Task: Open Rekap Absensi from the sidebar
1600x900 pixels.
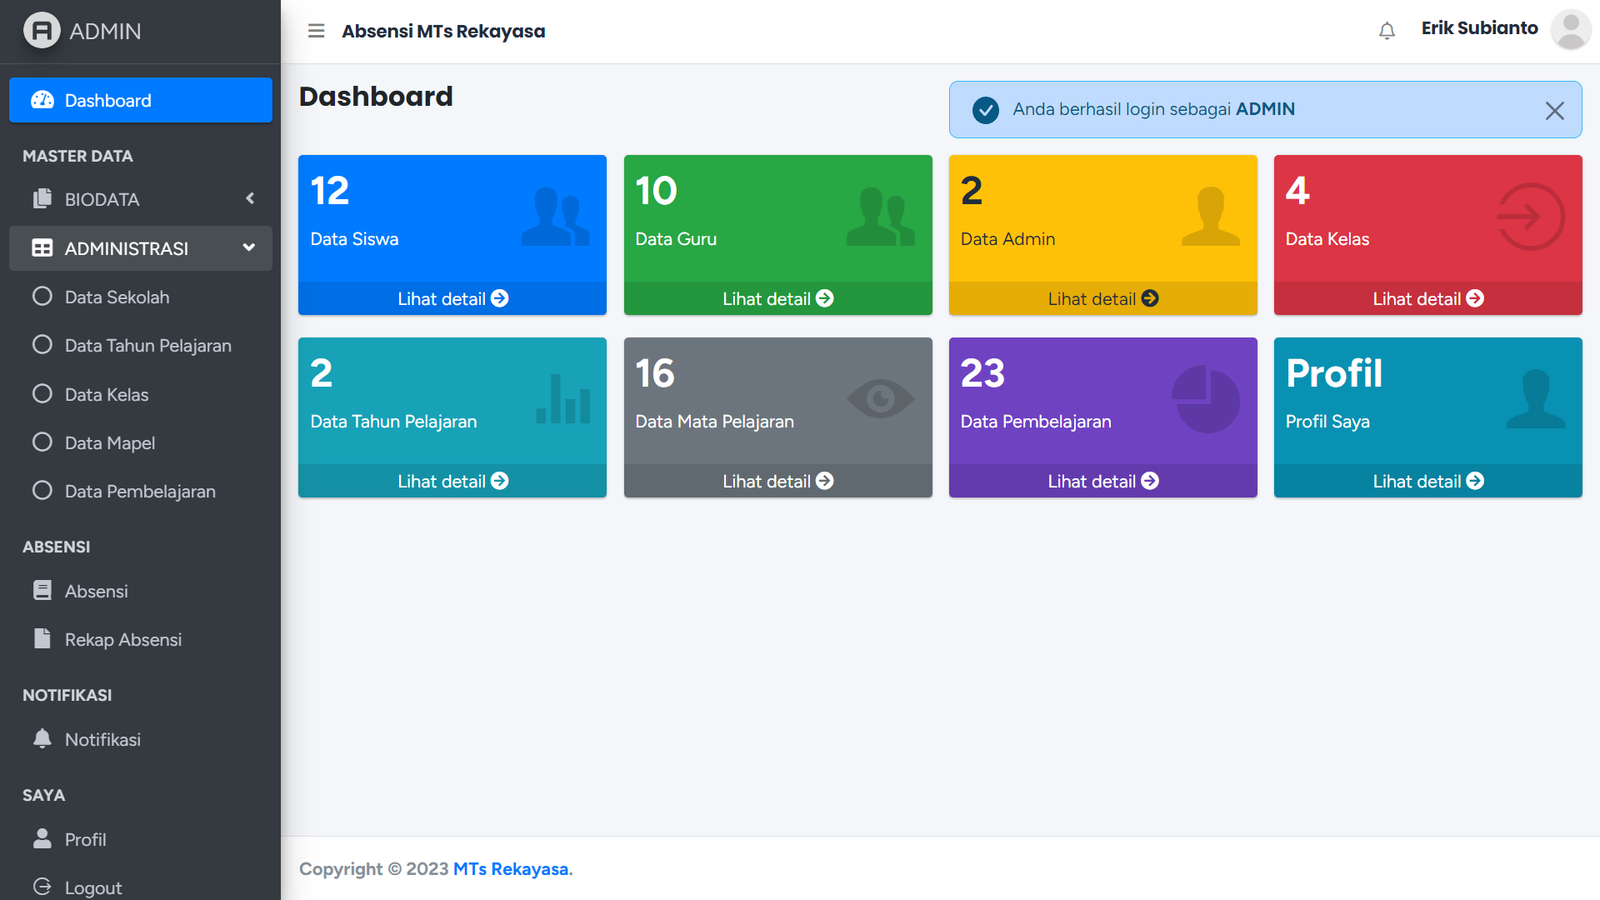Action: click(123, 640)
